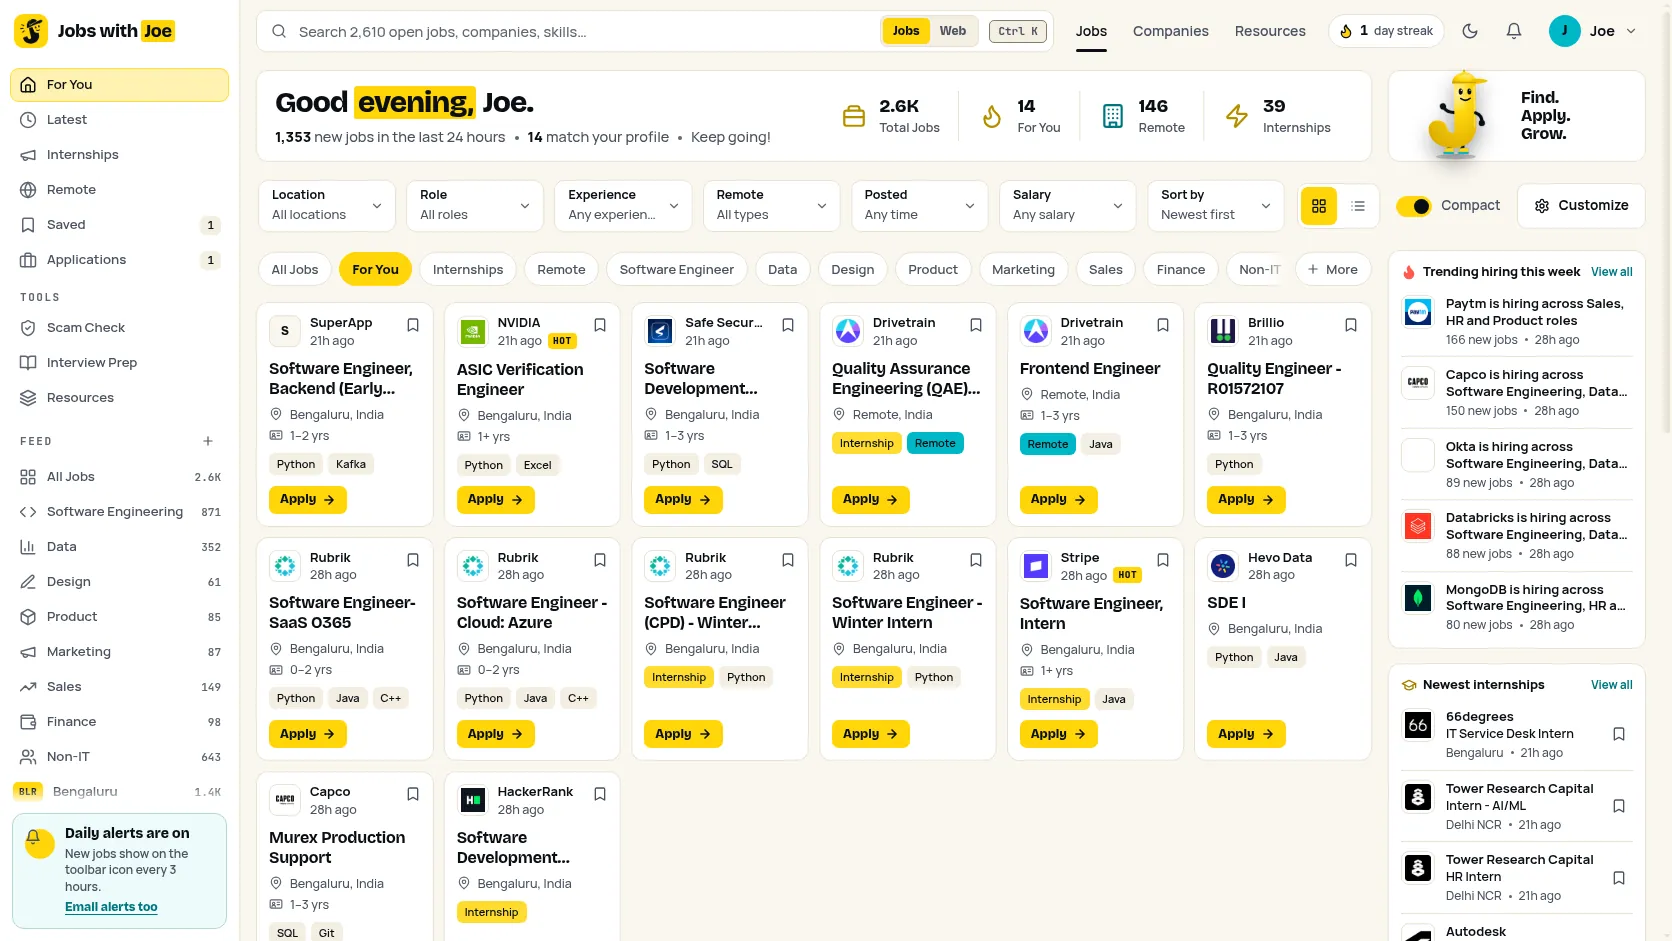This screenshot has width=1672, height=941.
Task: Show more categories with the More chip
Action: coord(1333,269)
